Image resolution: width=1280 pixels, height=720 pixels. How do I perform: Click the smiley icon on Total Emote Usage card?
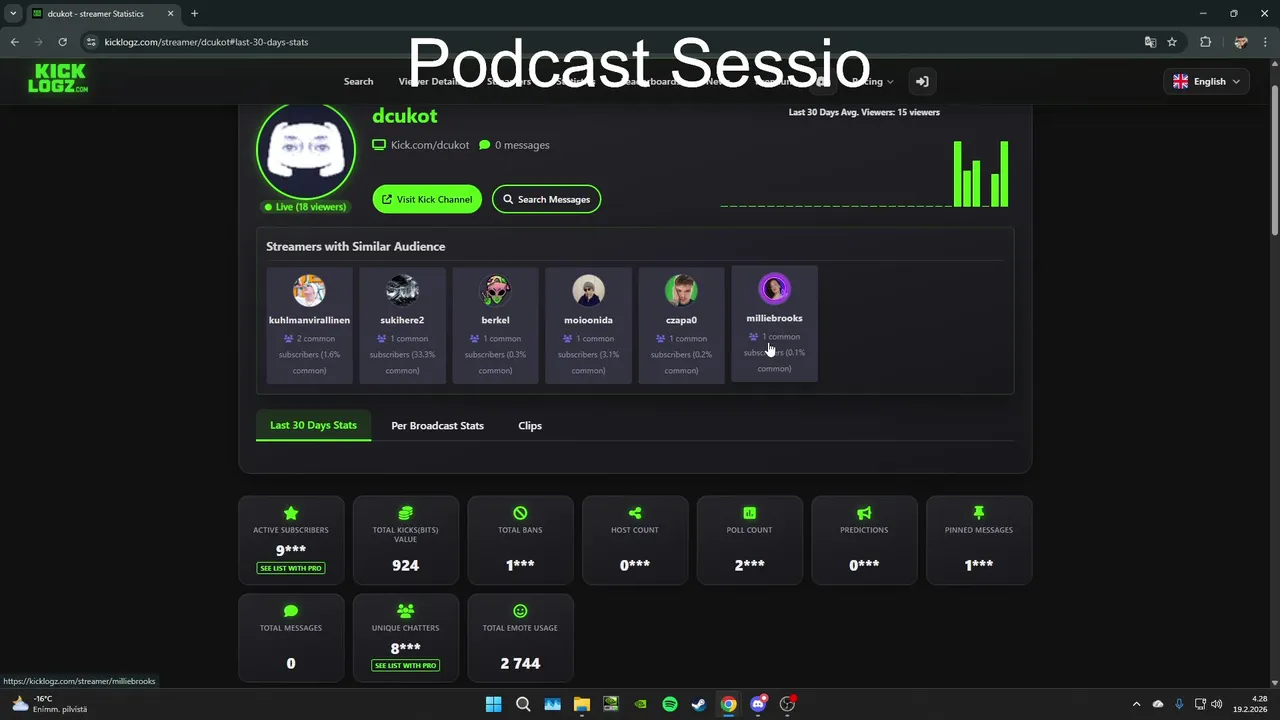click(520, 611)
